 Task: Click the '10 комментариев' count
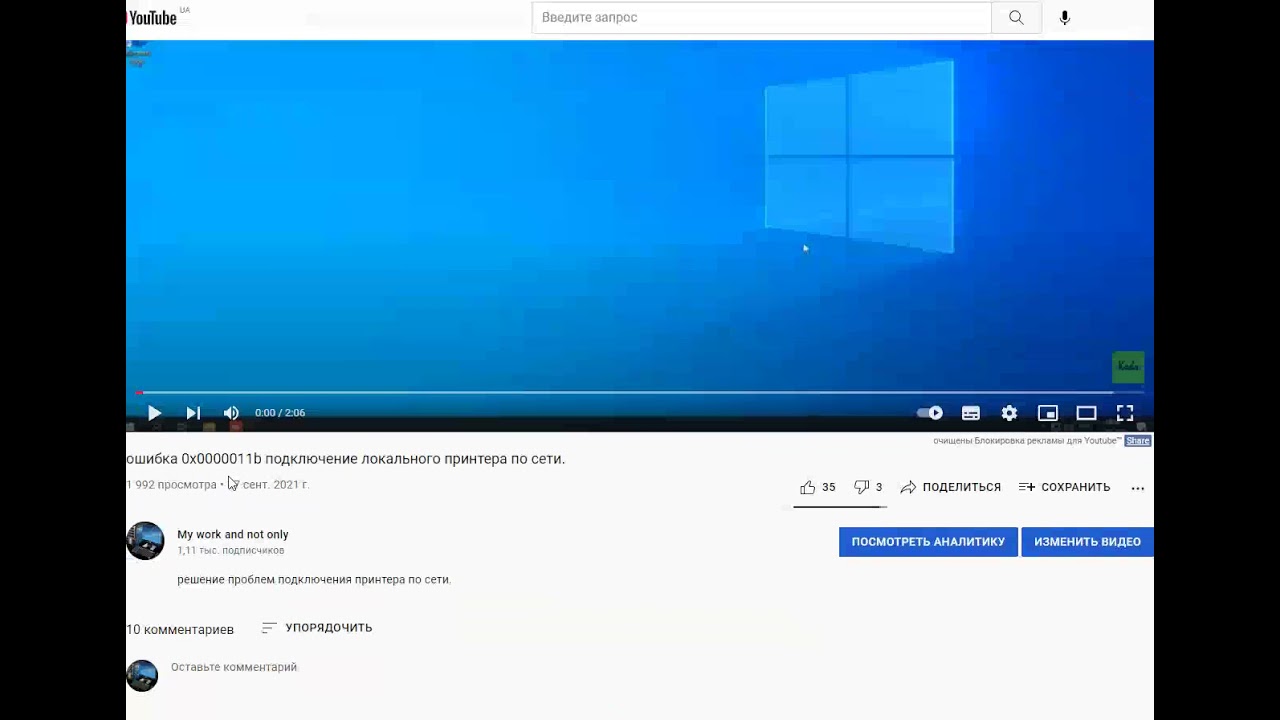pyautogui.click(x=180, y=629)
